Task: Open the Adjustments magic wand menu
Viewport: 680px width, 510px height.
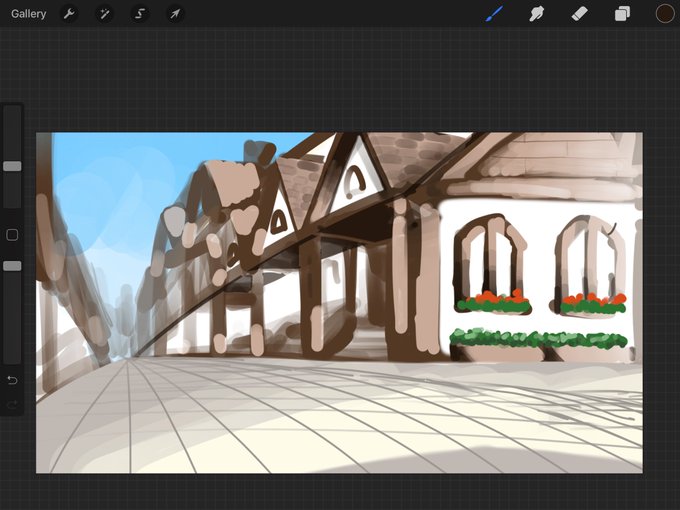Action: coord(105,14)
